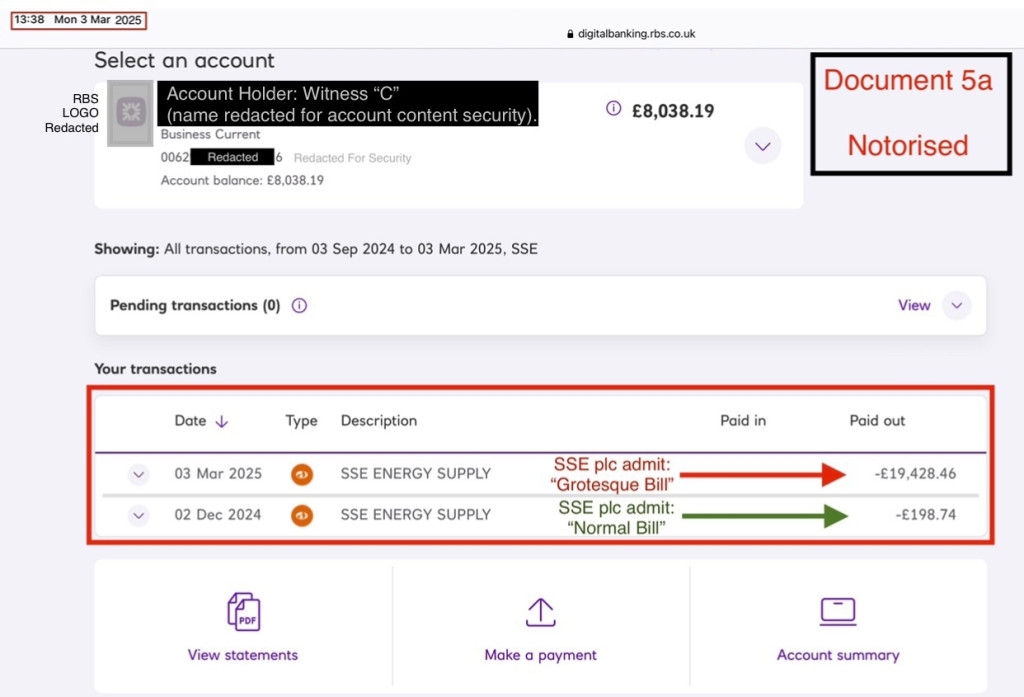Click the 03 Mar 2025 date cell

click(218, 474)
